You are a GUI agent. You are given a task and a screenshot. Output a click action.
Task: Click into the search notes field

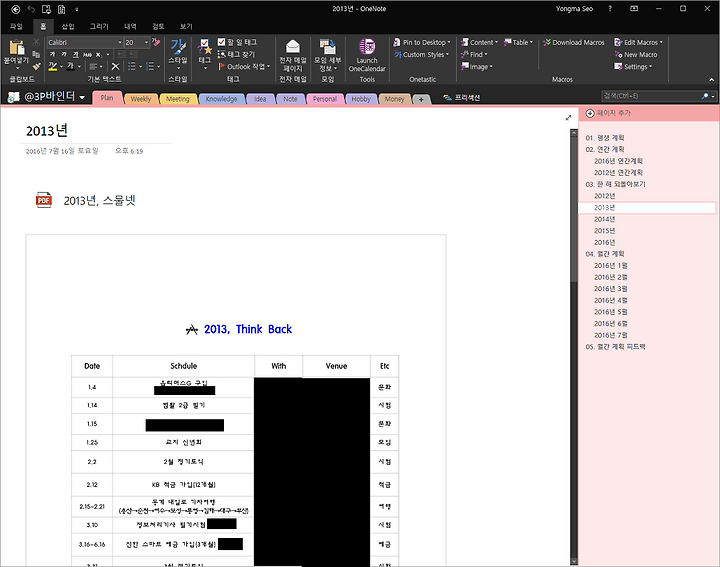pos(651,96)
